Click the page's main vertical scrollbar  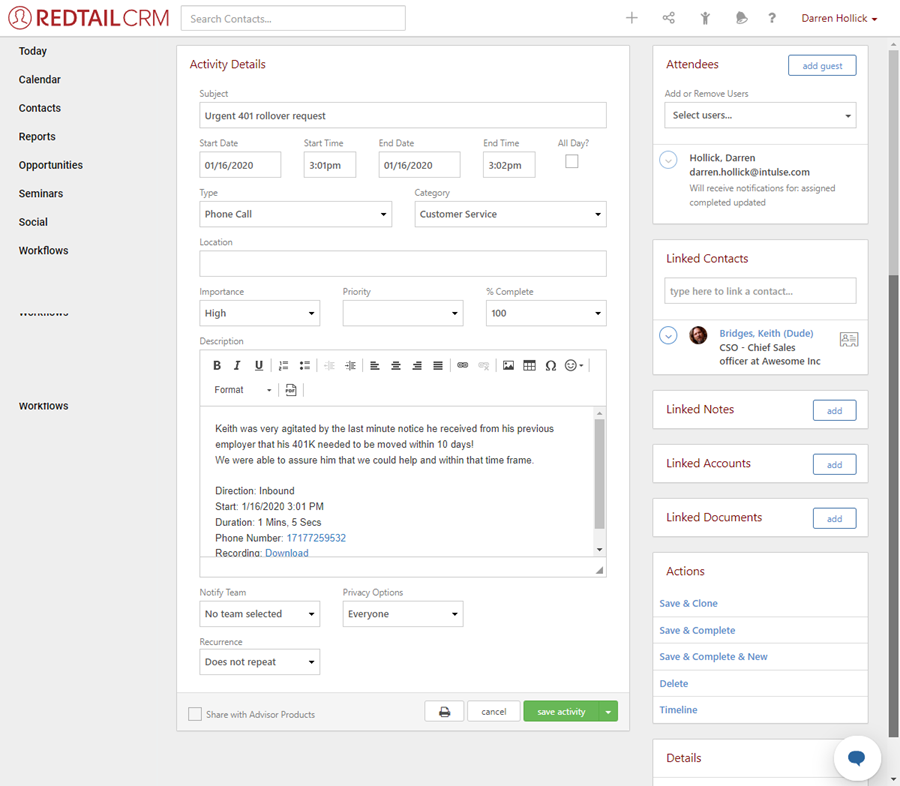894,505
